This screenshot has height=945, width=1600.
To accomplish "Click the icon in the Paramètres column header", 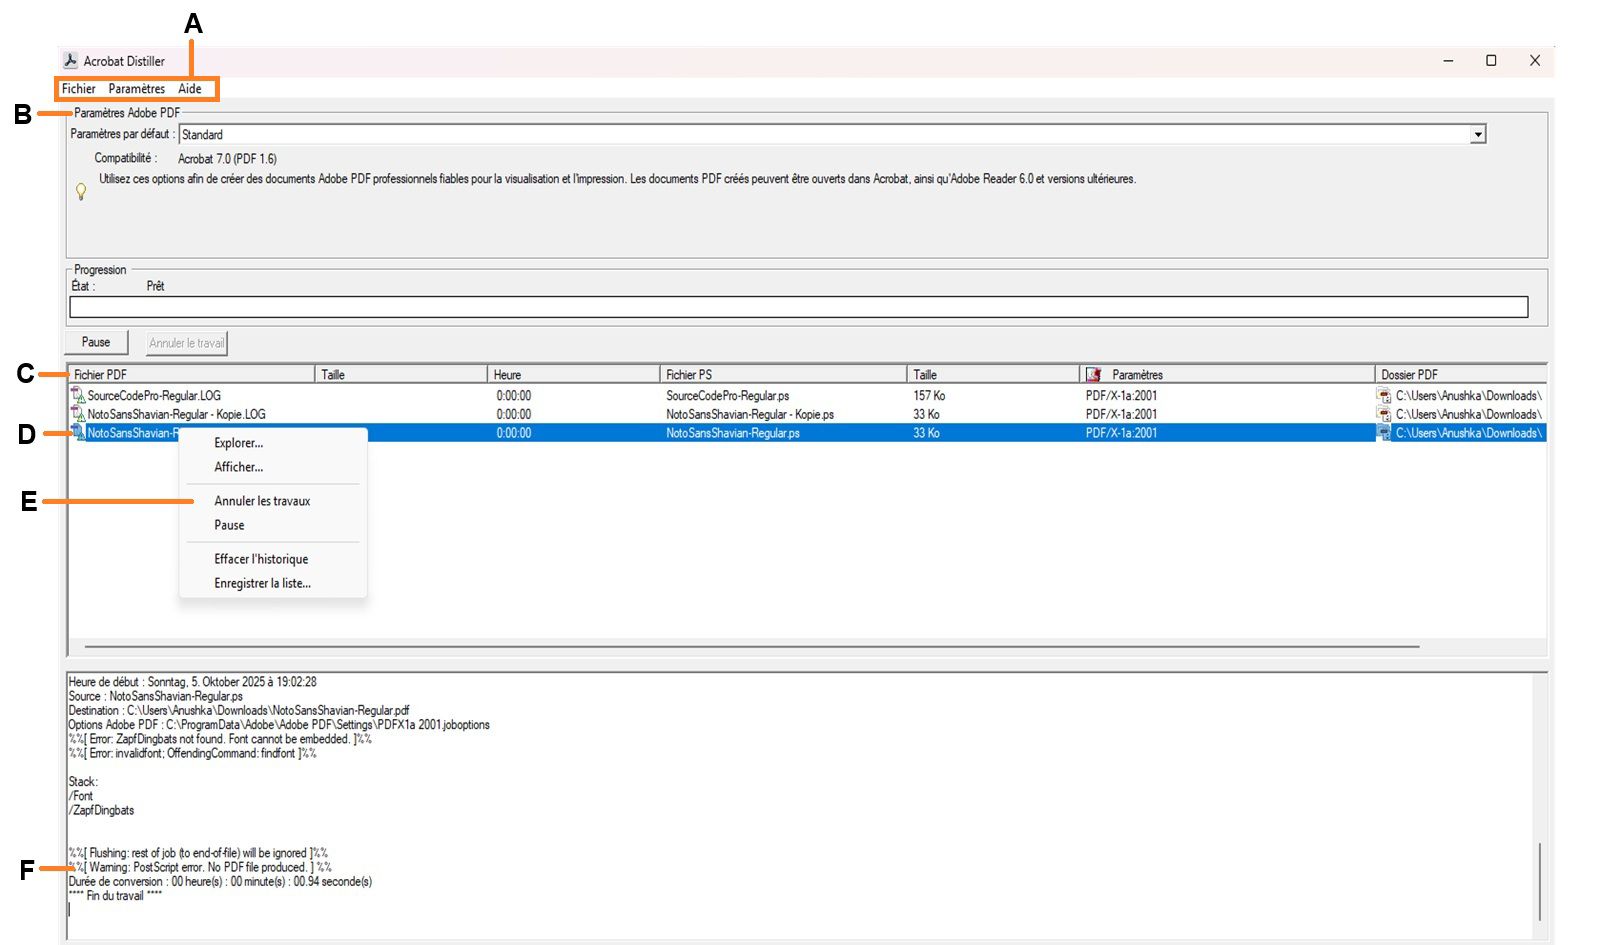I will click(1093, 375).
